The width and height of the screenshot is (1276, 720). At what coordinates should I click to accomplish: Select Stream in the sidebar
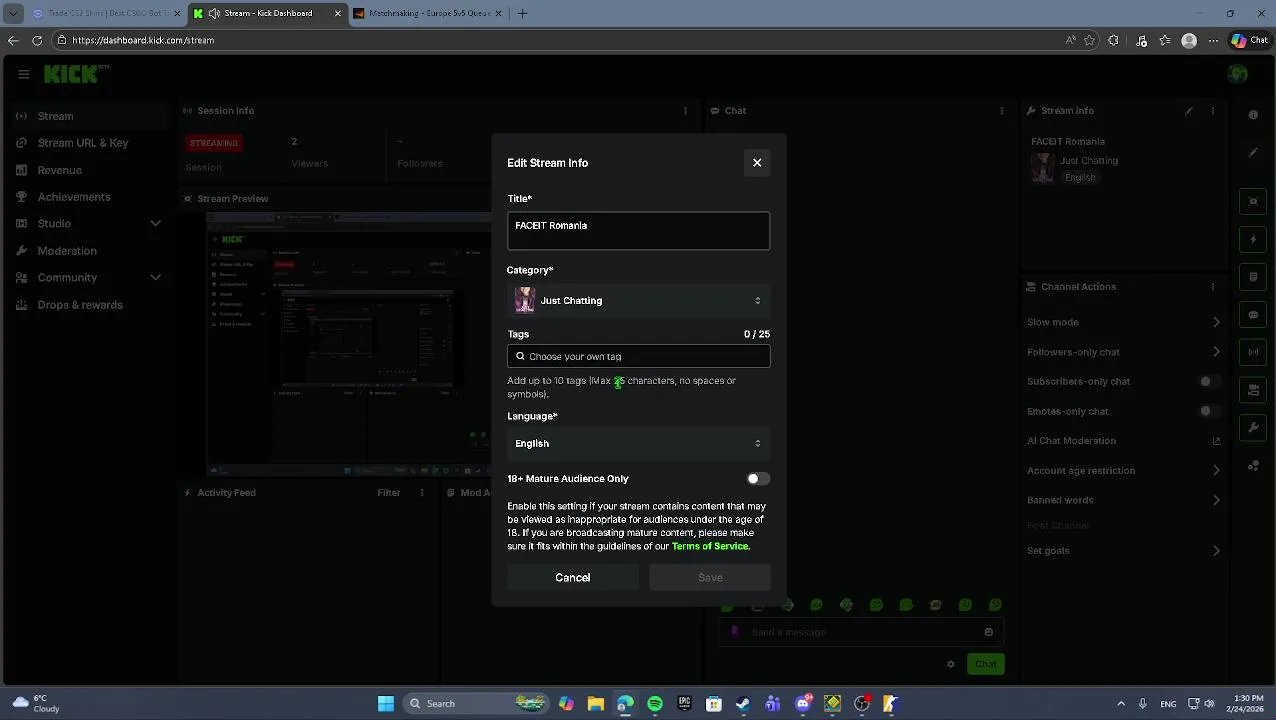pos(86,116)
